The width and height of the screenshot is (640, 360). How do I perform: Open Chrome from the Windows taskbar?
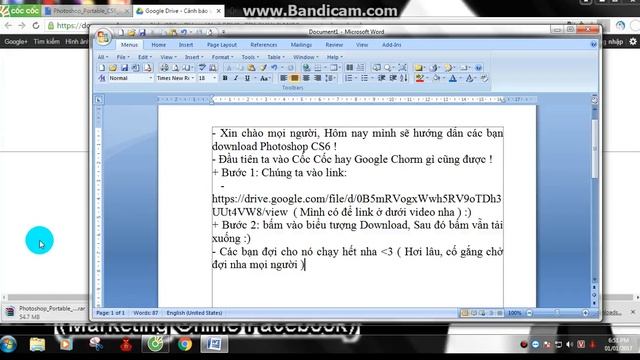tap(185, 344)
